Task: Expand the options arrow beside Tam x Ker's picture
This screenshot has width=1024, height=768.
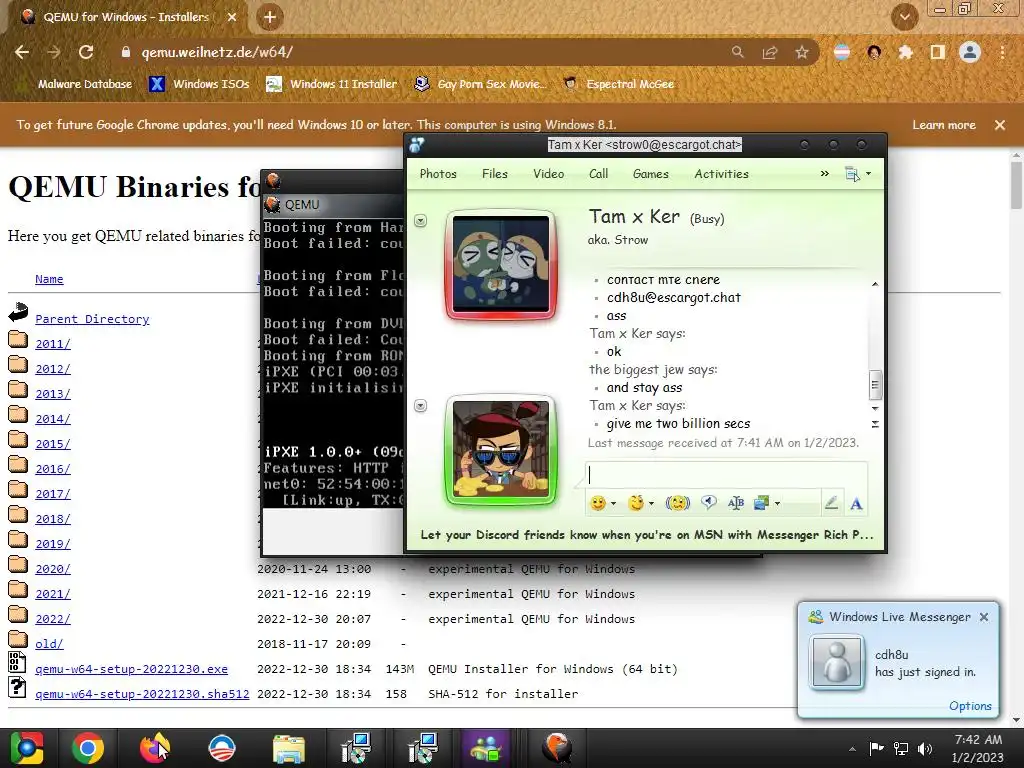Action: (421, 221)
